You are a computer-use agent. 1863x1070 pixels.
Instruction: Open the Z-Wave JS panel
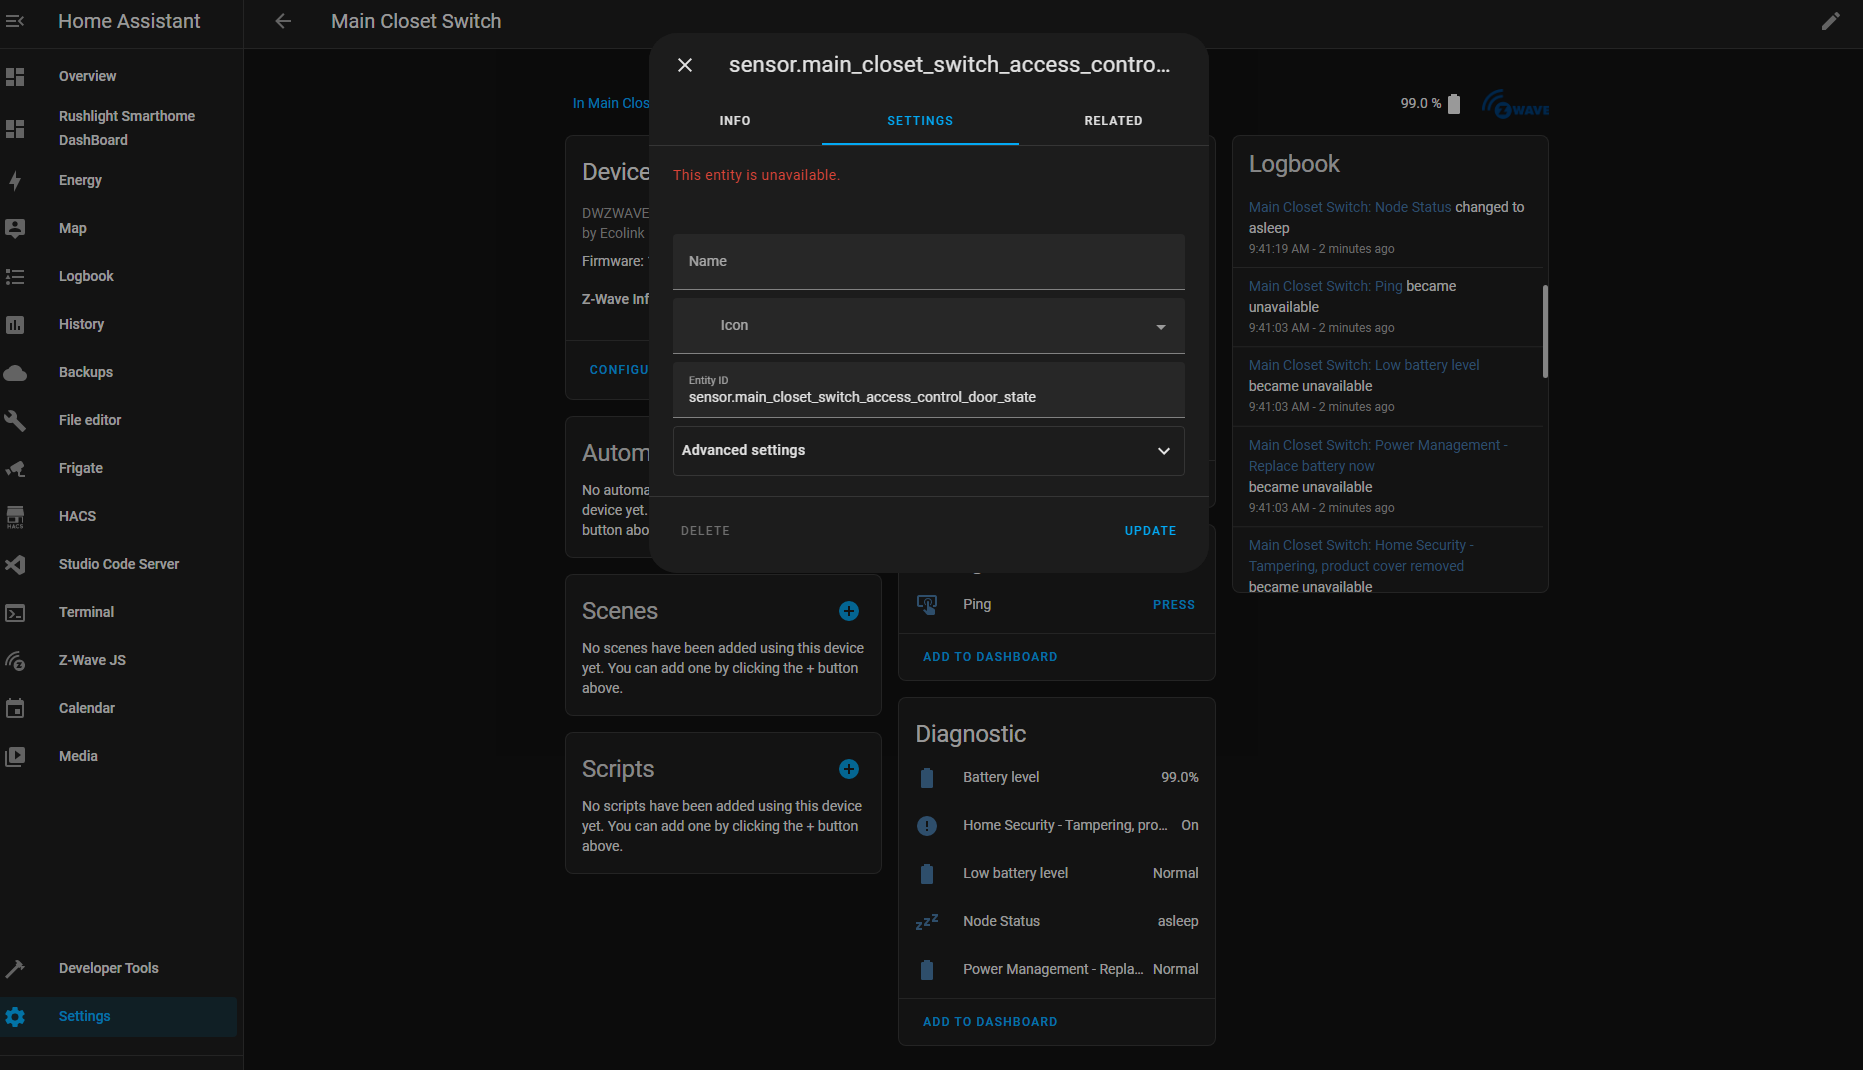[x=92, y=660]
